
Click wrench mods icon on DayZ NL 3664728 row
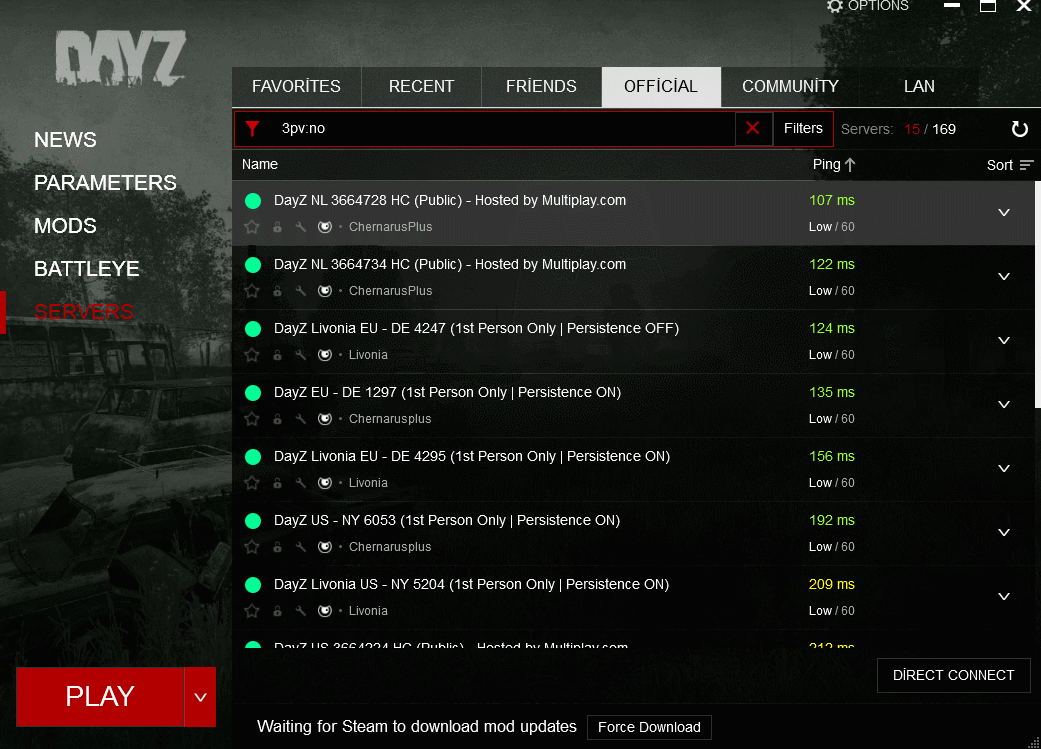click(301, 227)
